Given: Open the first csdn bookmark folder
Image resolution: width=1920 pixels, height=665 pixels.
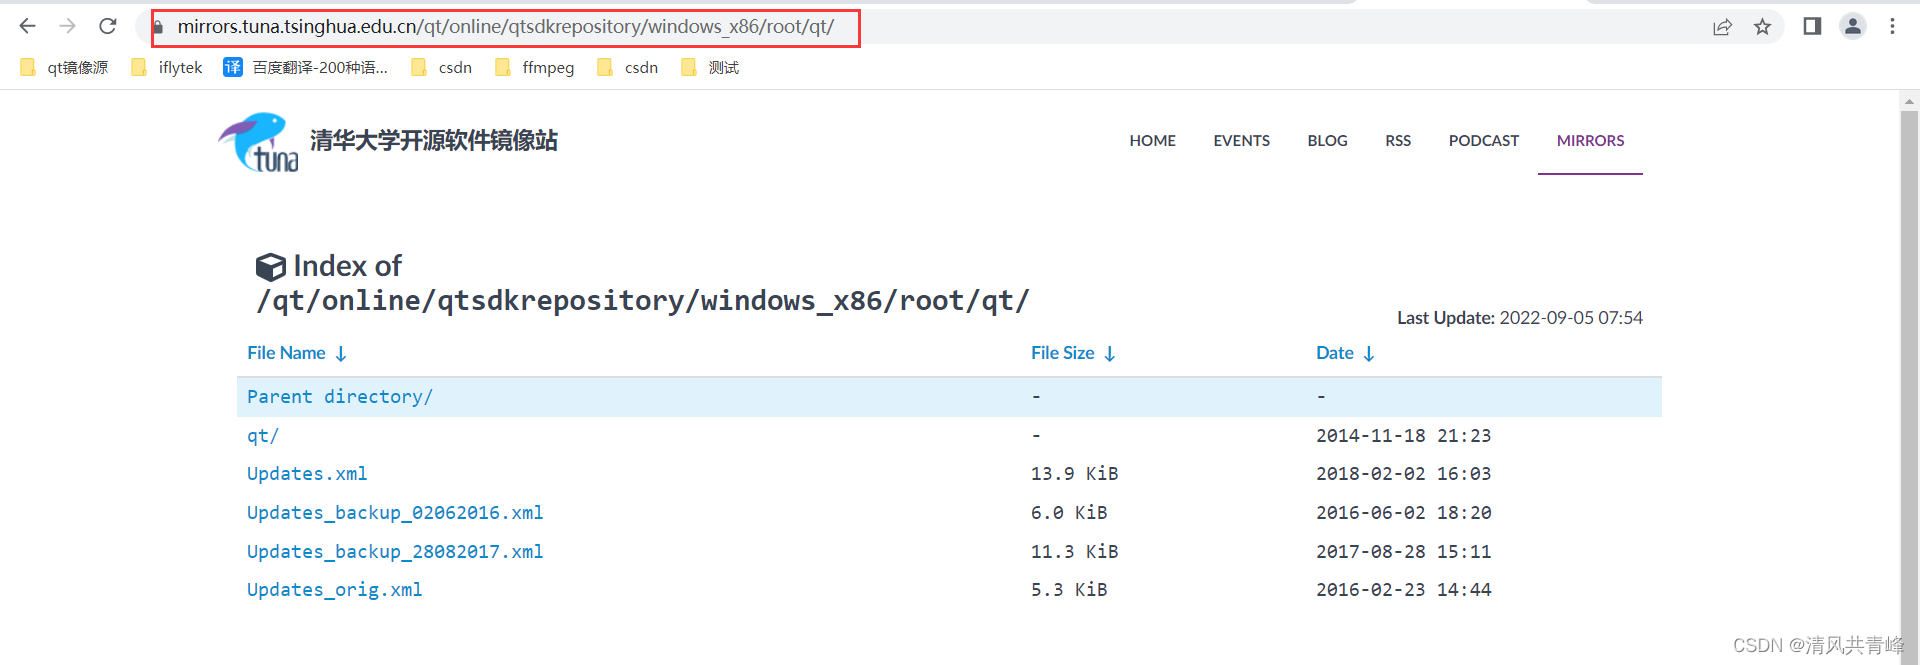Looking at the screenshot, I should [442, 67].
